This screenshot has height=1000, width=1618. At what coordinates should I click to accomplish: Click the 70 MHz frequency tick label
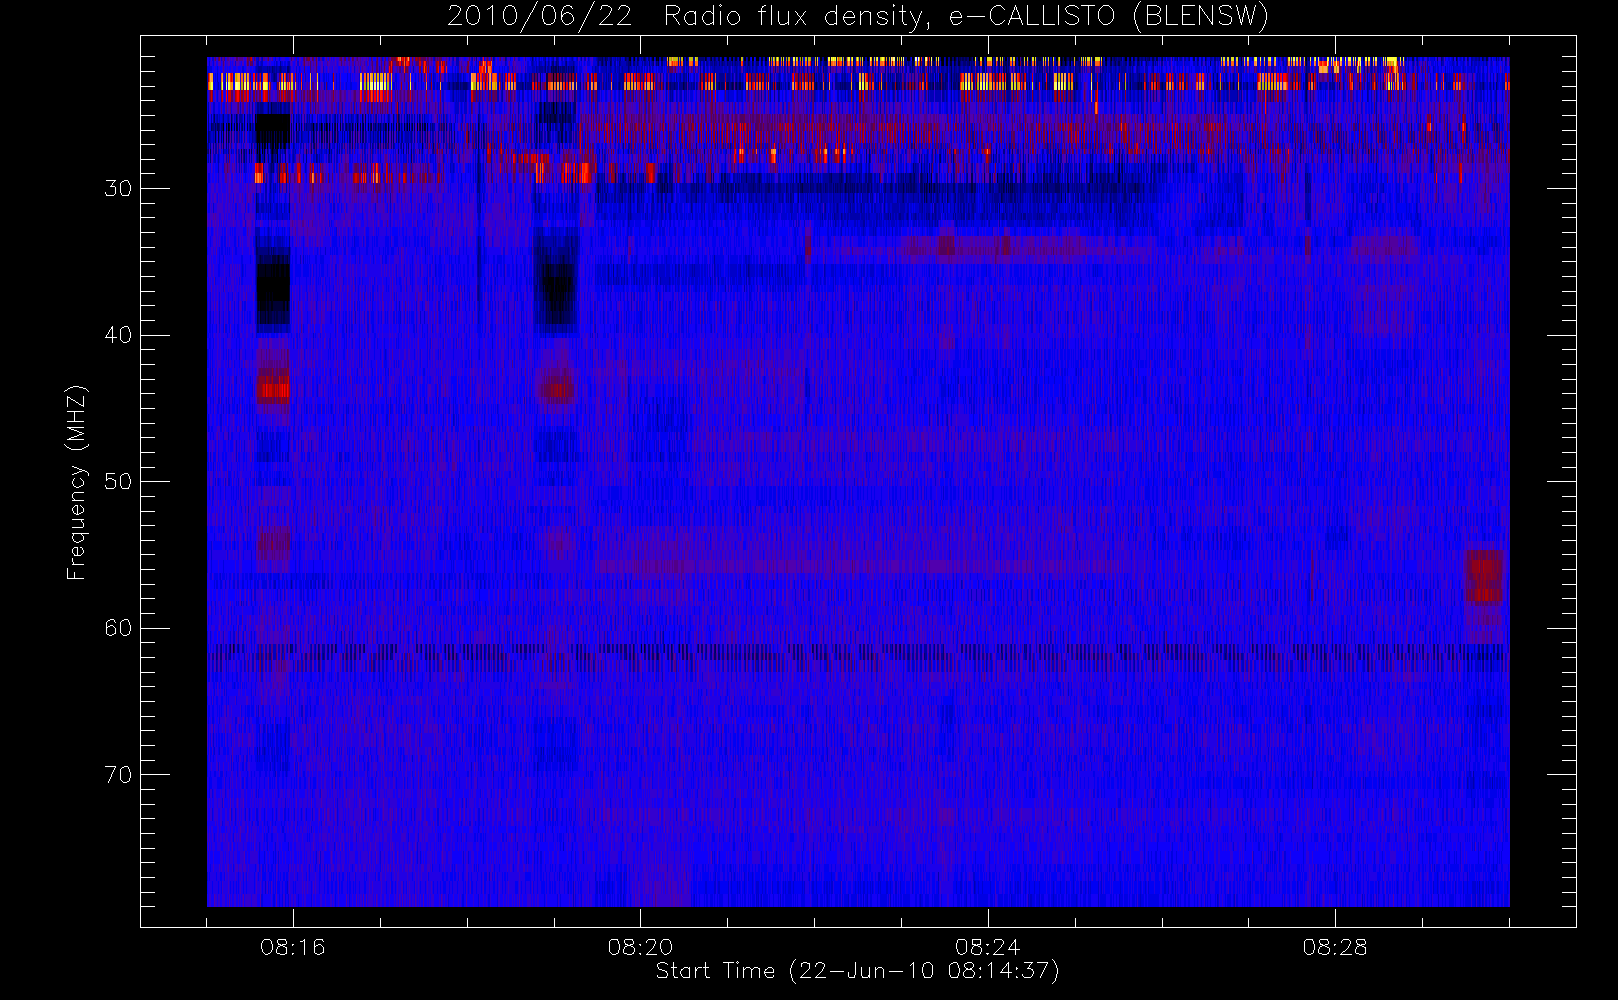click(118, 775)
